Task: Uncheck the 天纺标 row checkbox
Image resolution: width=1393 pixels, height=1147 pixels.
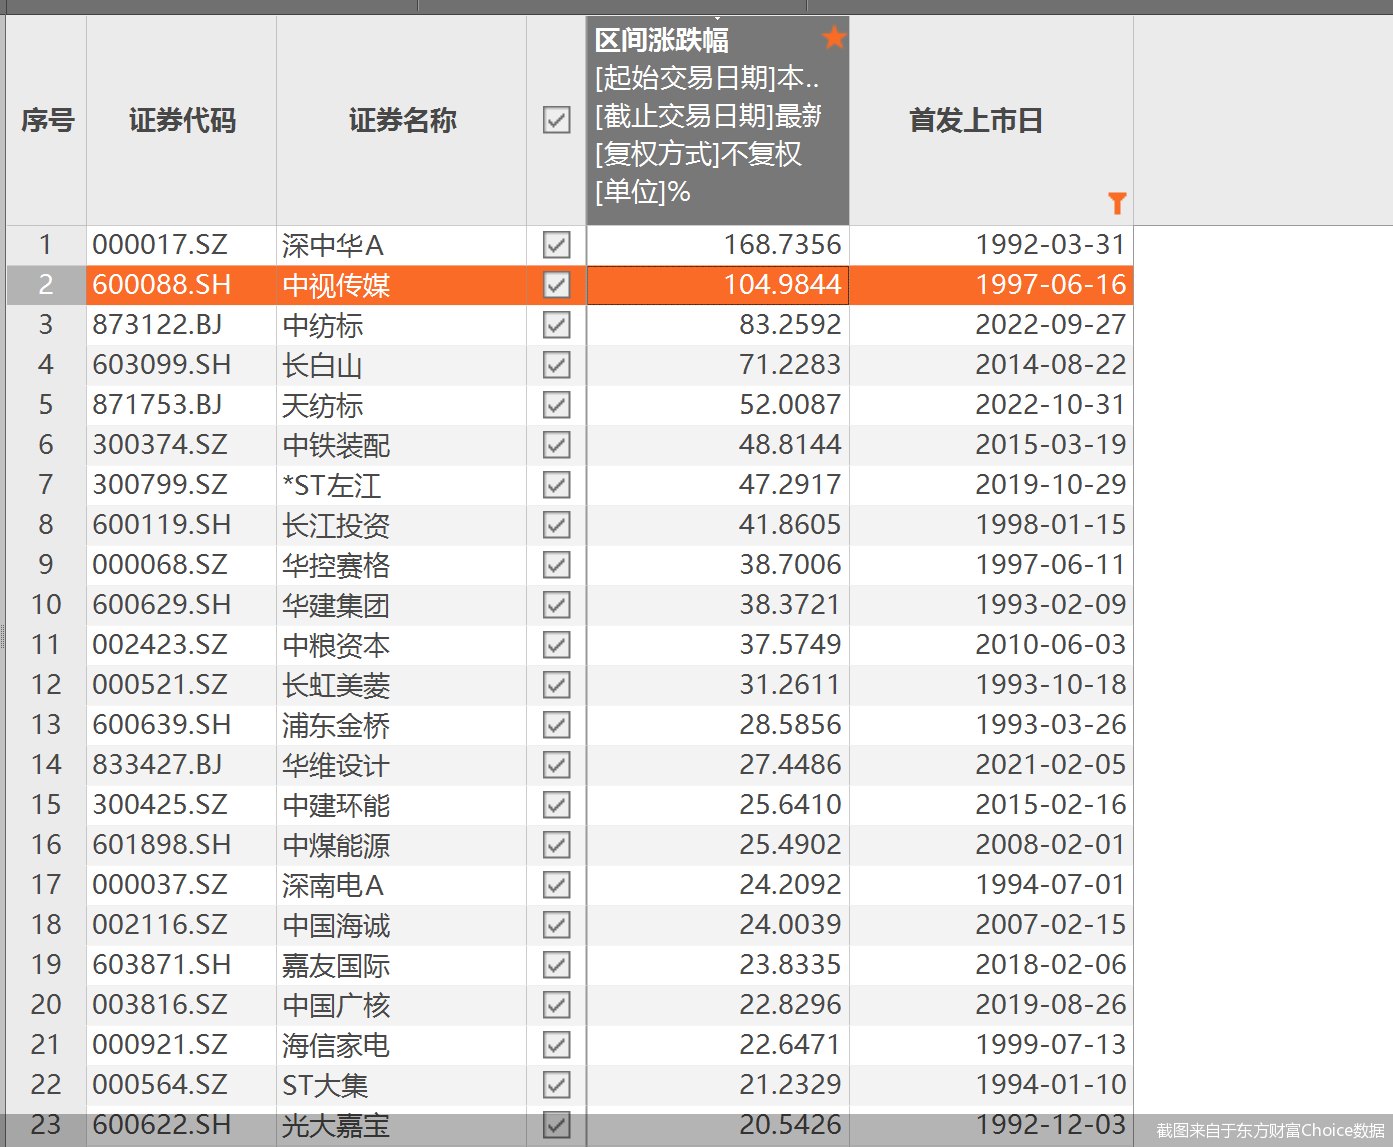Action: click(x=557, y=405)
